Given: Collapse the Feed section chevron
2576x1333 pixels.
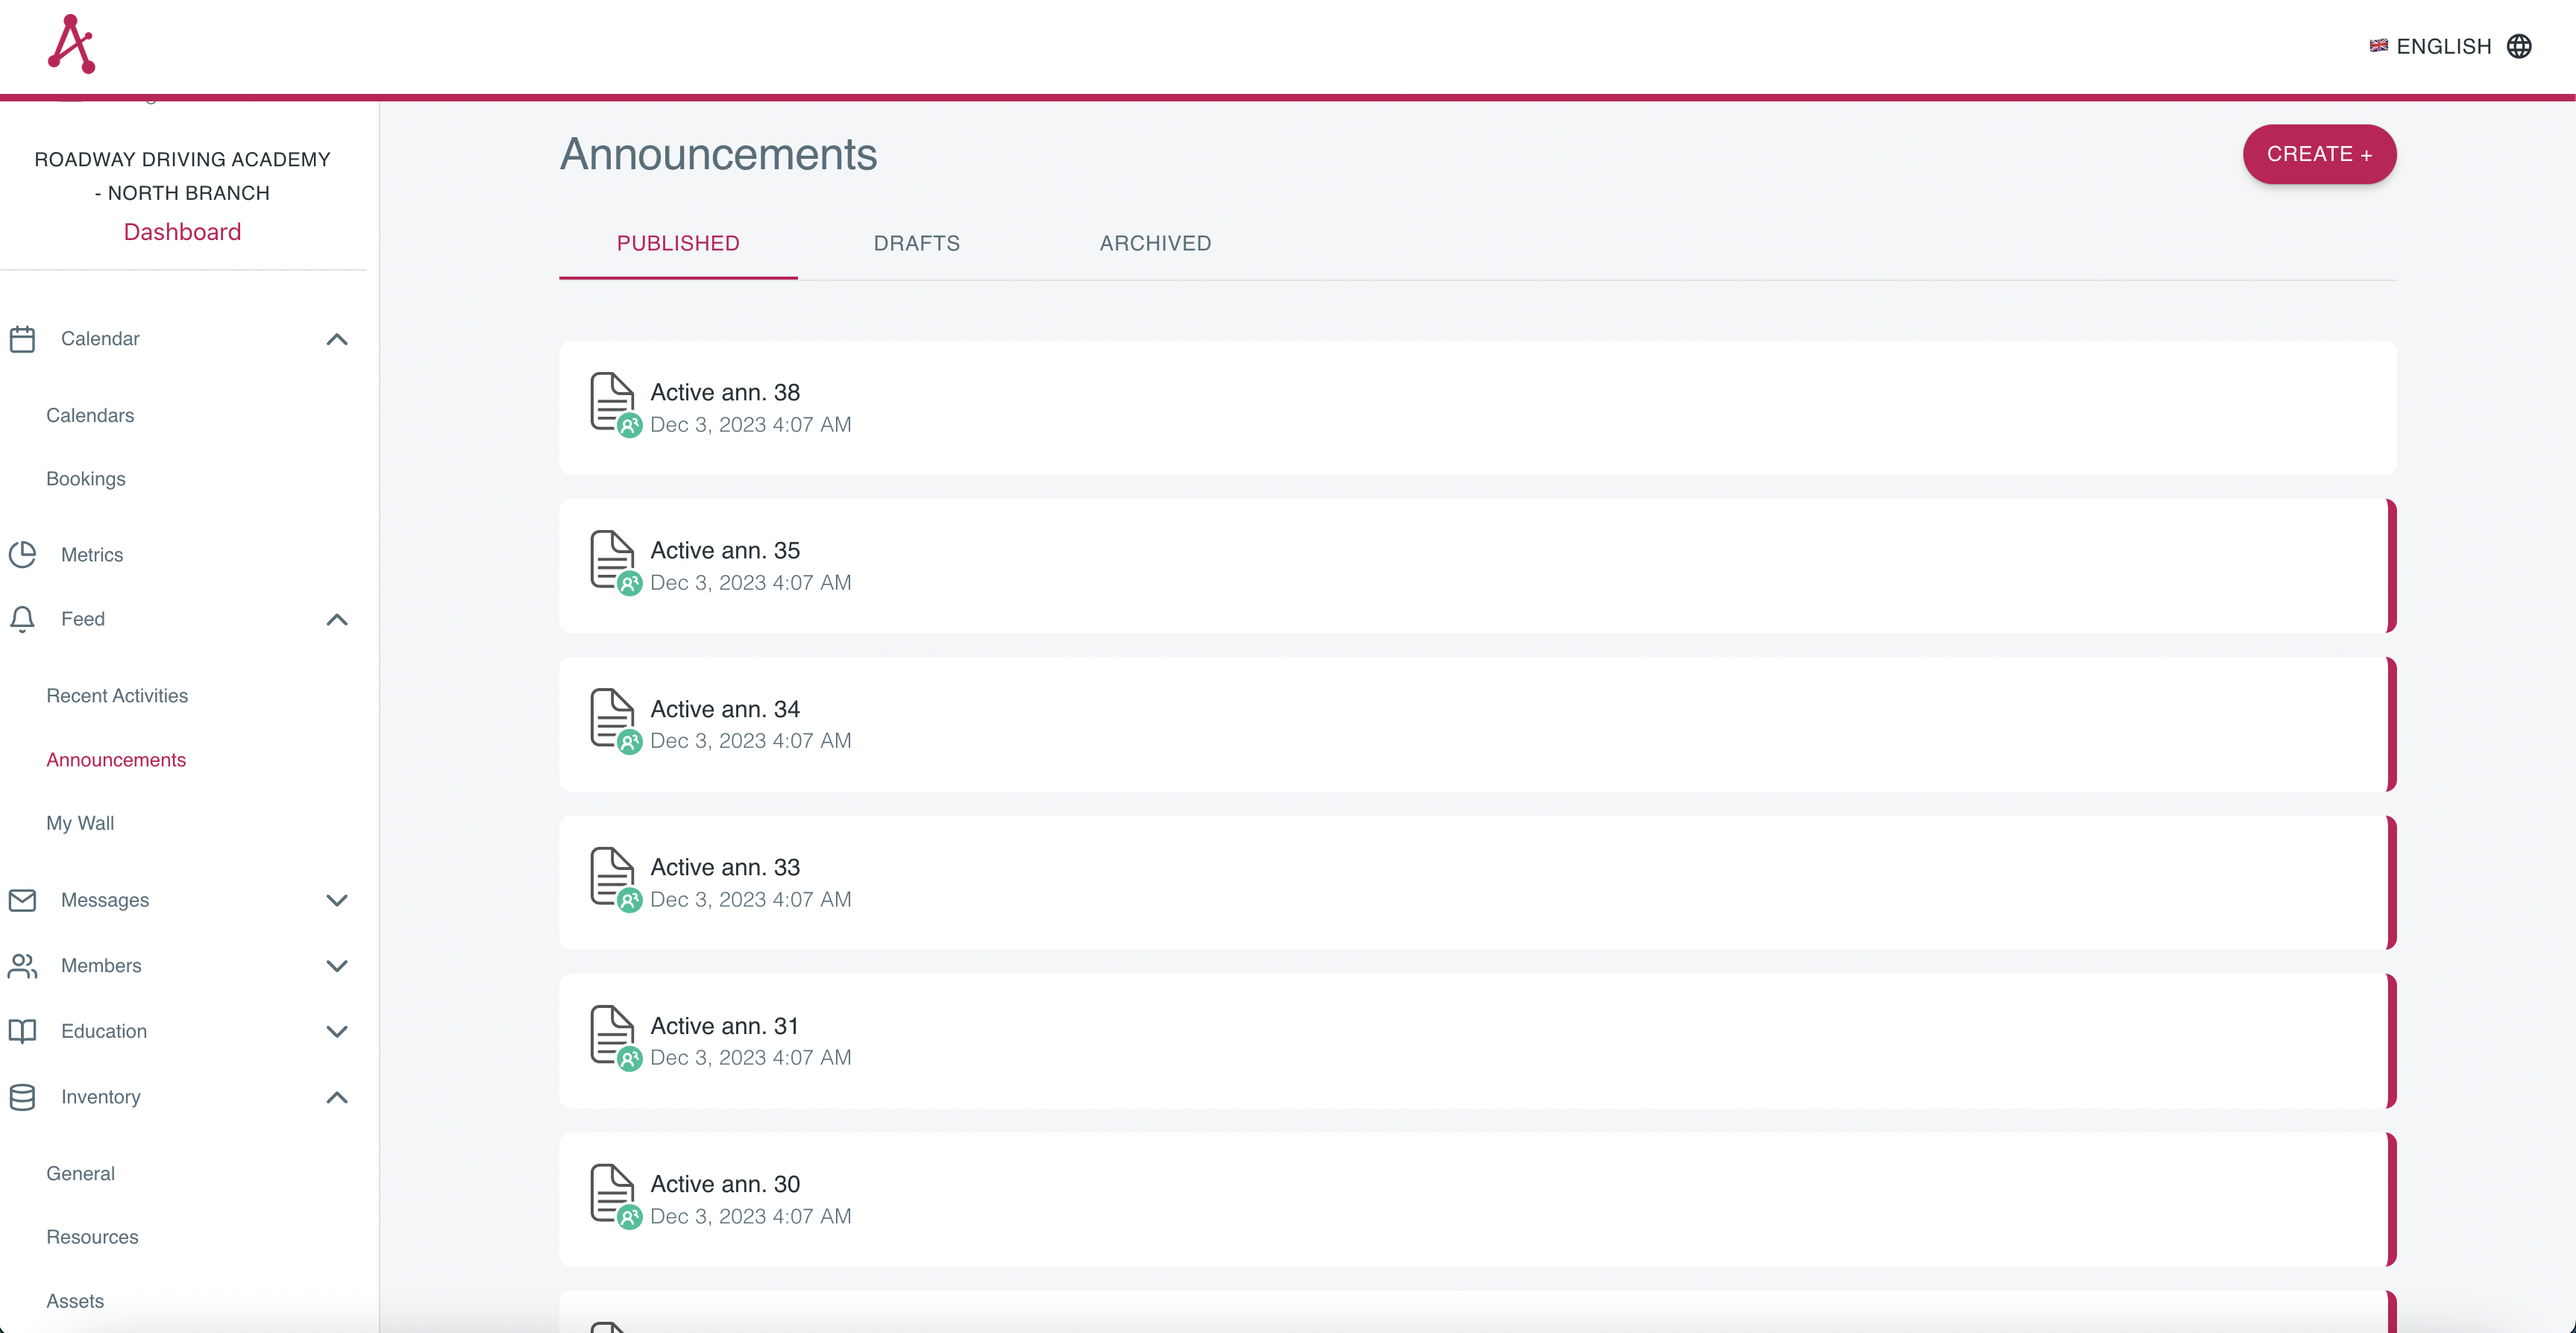Looking at the screenshot, I should pos(337,619).
